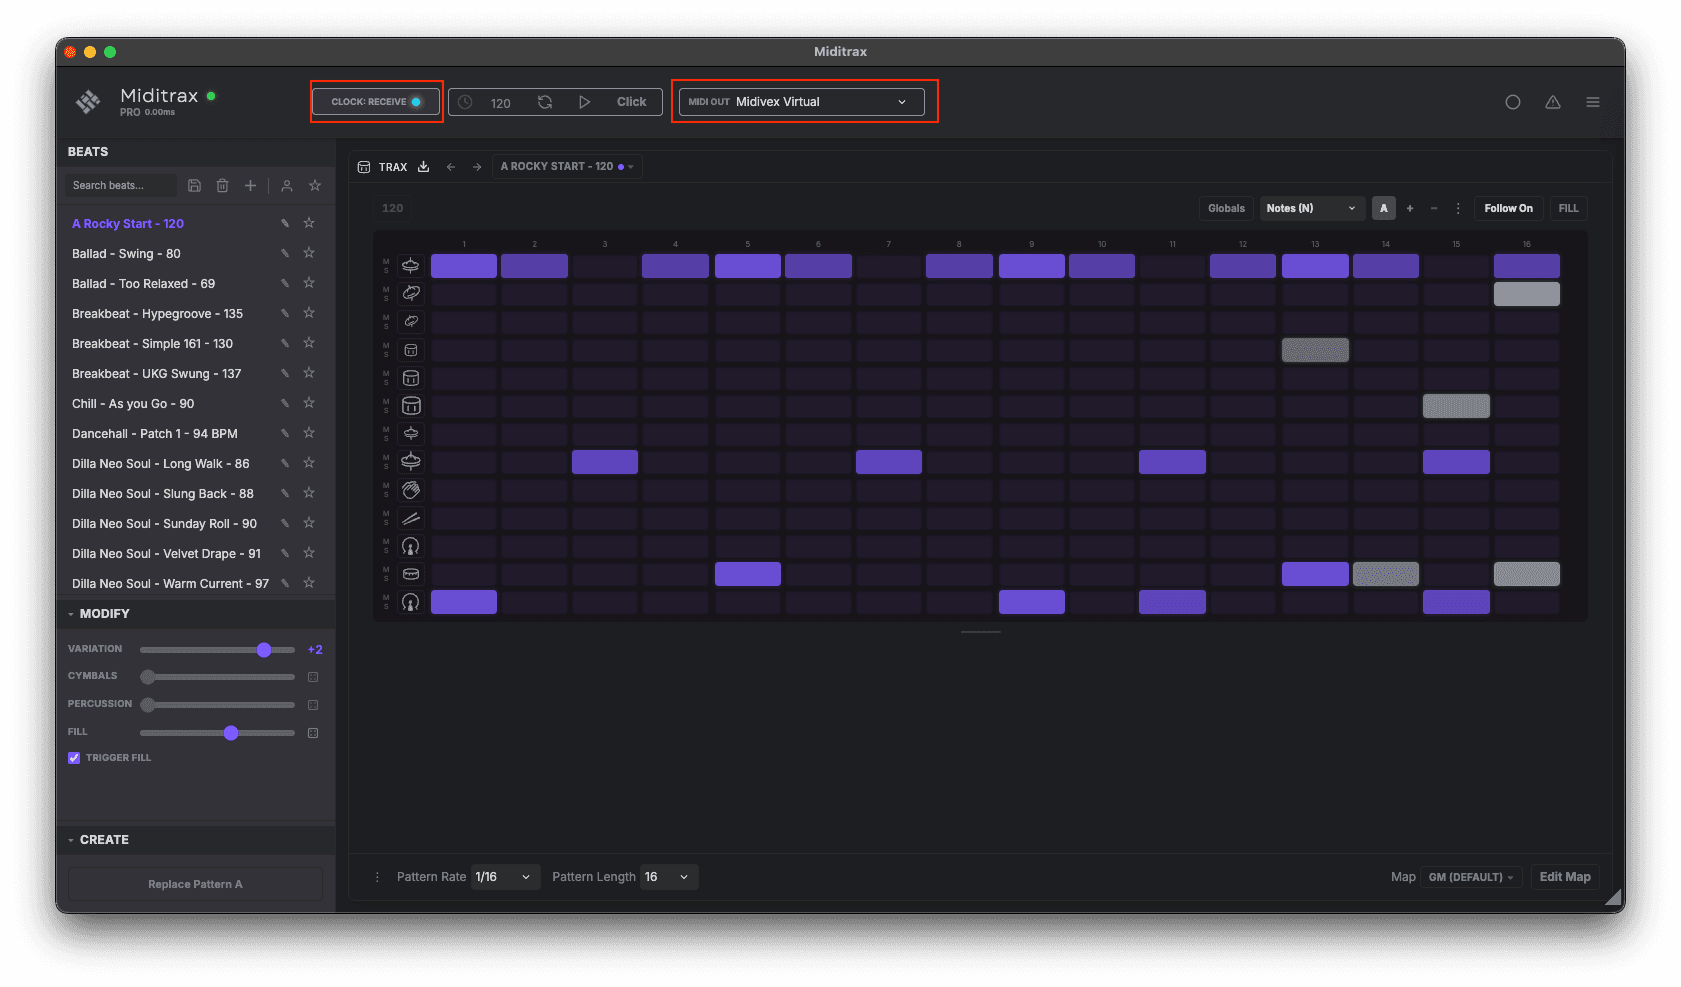1681x987 pixels.
Task: Edit Ballad - Swing - 80 with pencil icon
Action: click(x=285, y=253)
